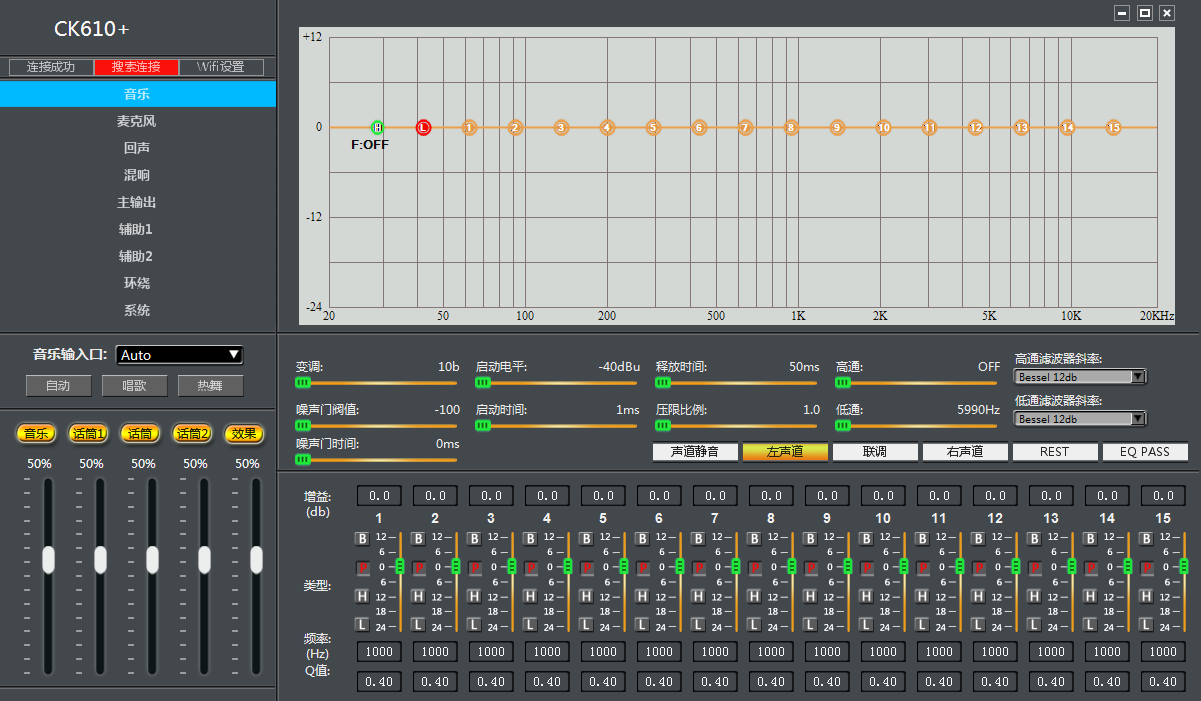The height and width of the screenshot is (701, 1201).
Task: Toggle the 效果 yellow channel button
Action: point(244,433)
